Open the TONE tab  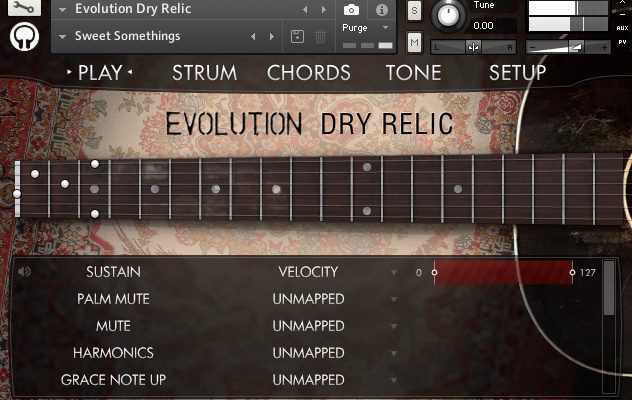[414, 73]
